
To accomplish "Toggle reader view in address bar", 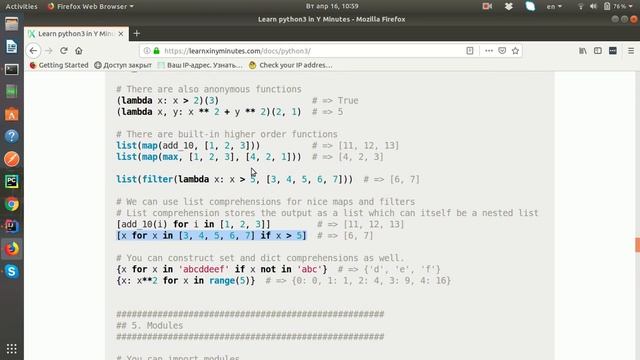I will coord(470,51).
